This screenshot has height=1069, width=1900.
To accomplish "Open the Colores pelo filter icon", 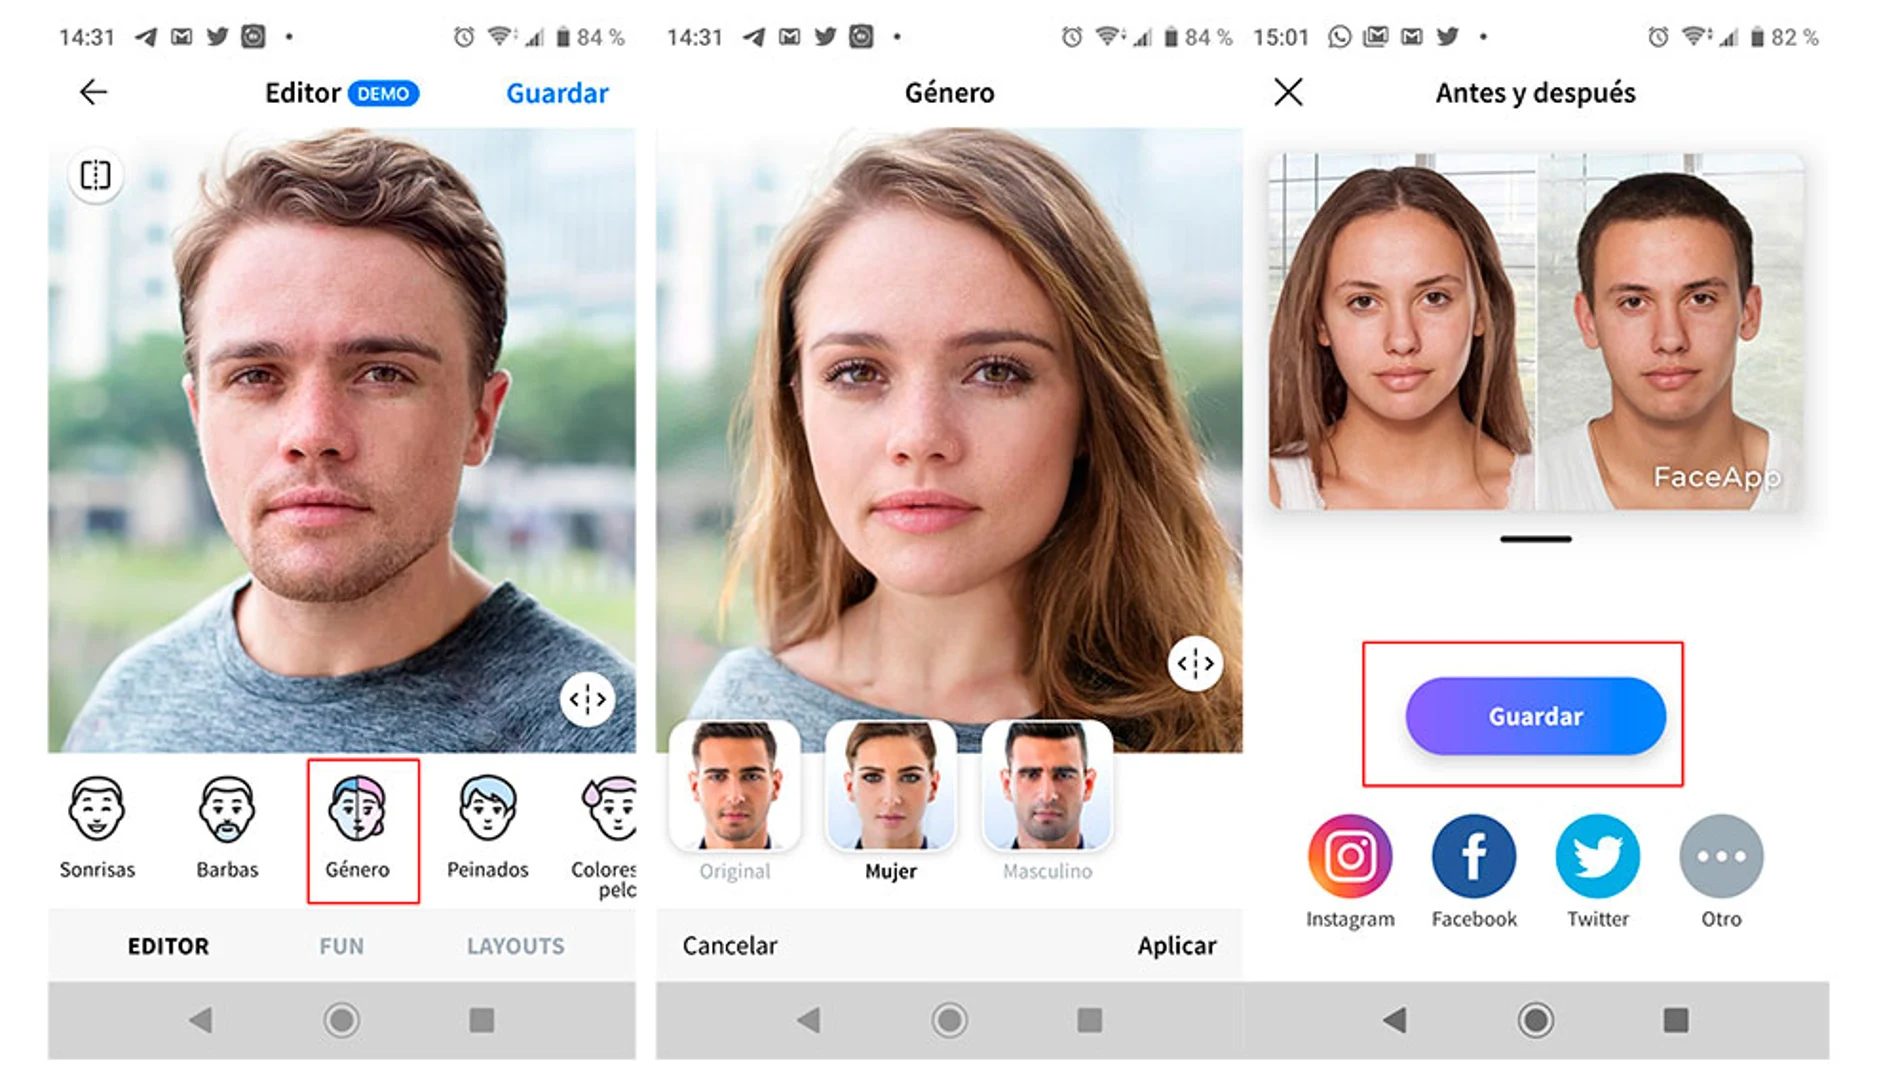I will (x=606, y=838).
